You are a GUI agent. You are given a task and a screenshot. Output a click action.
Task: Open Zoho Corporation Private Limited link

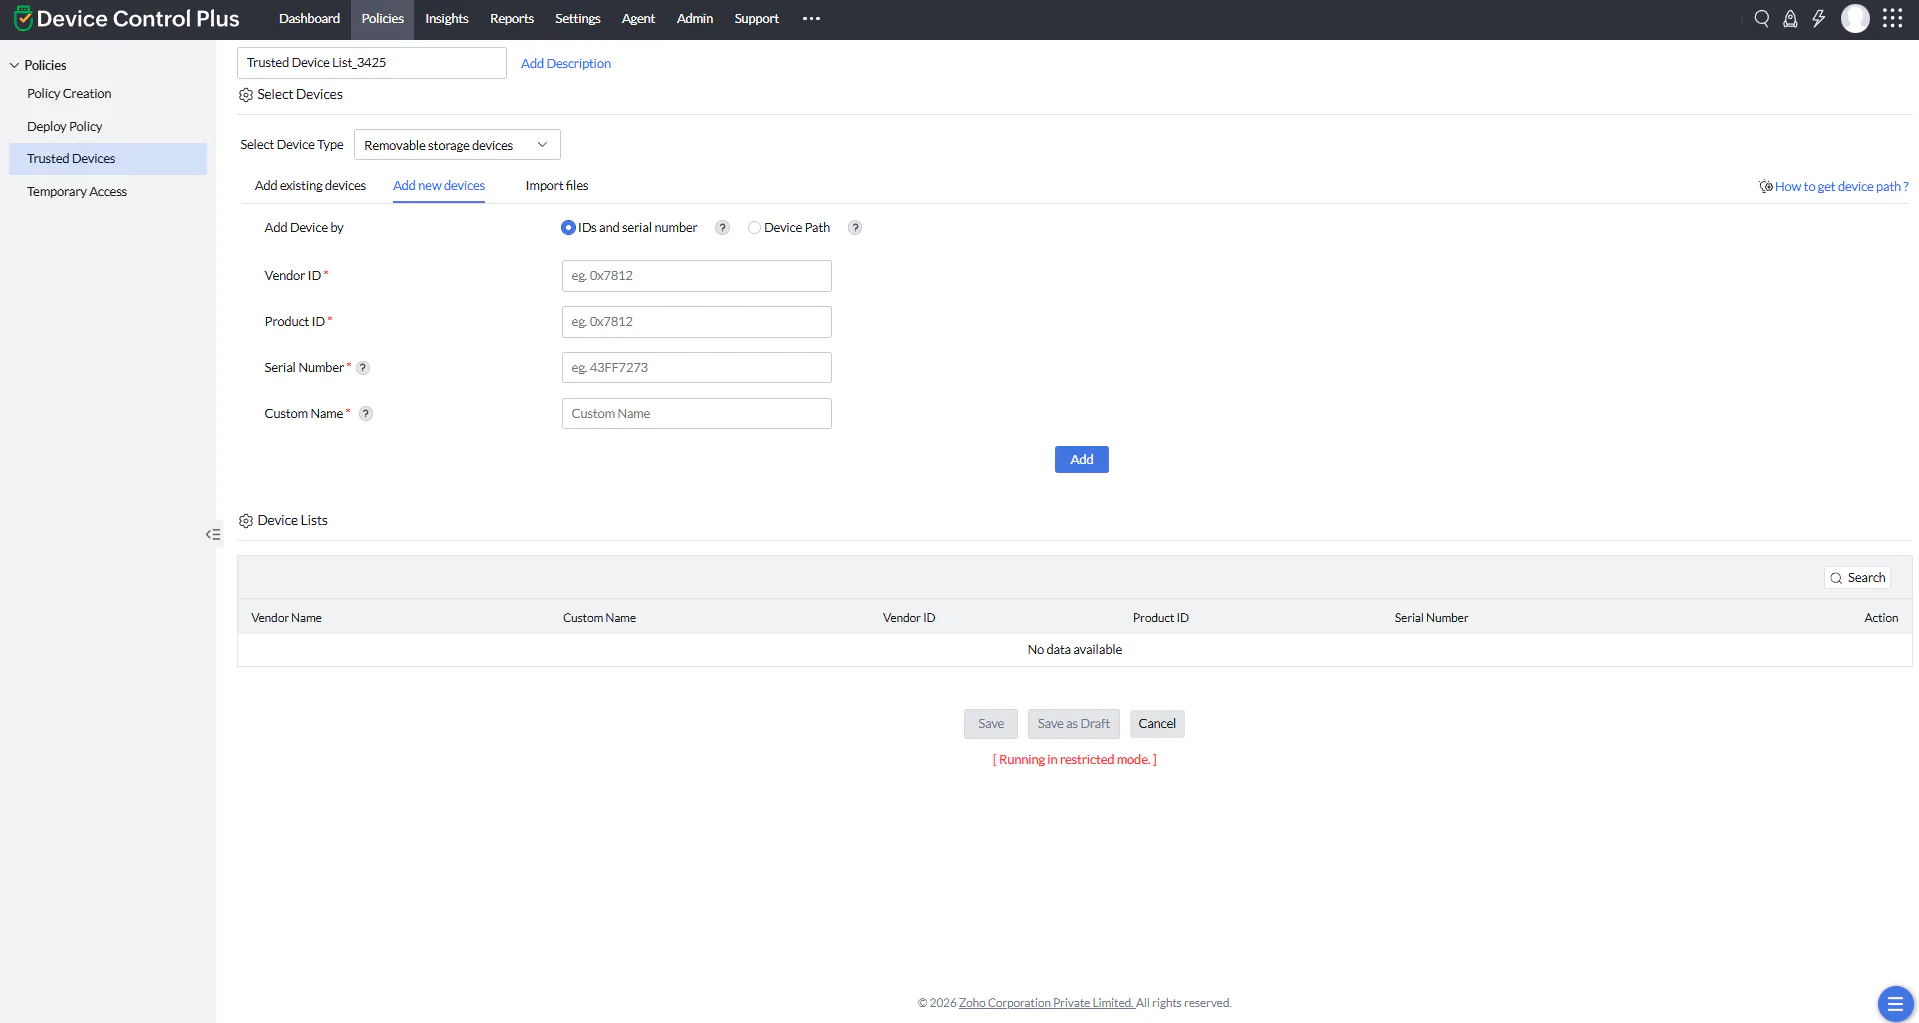pos(1046,1003)
